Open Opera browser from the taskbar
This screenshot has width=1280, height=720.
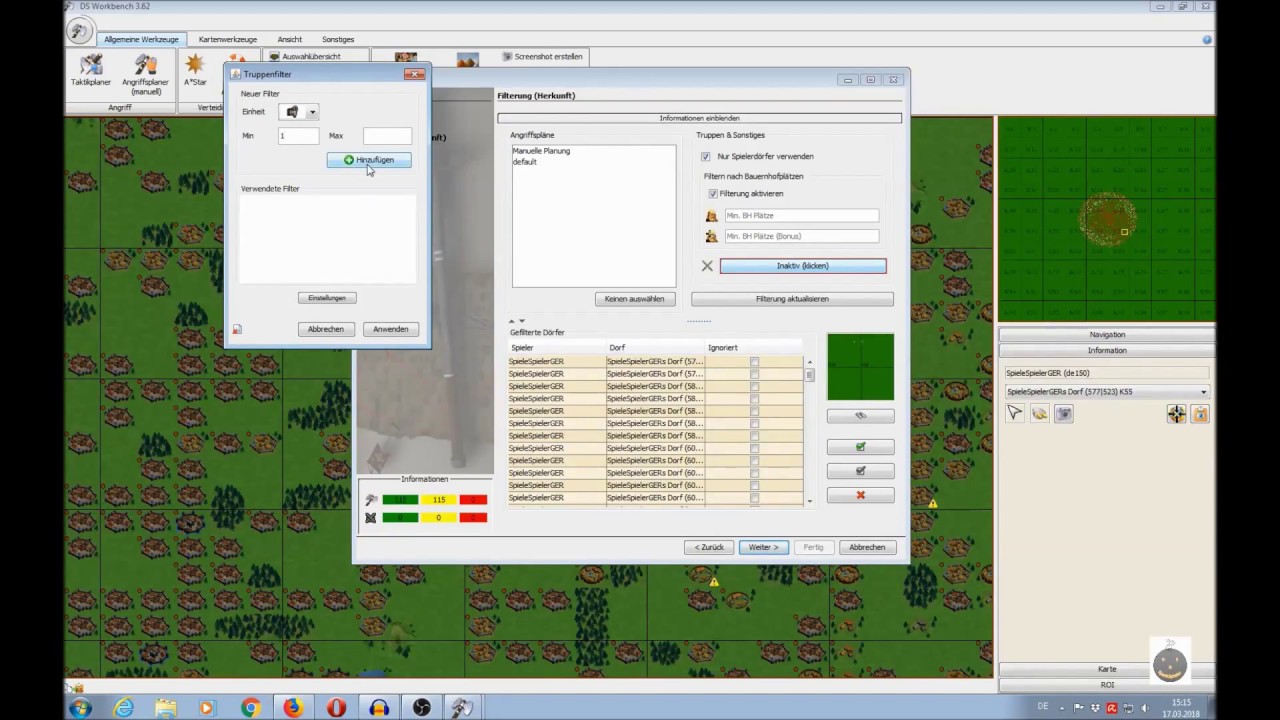pyautogui.click(x=336, y=708)
